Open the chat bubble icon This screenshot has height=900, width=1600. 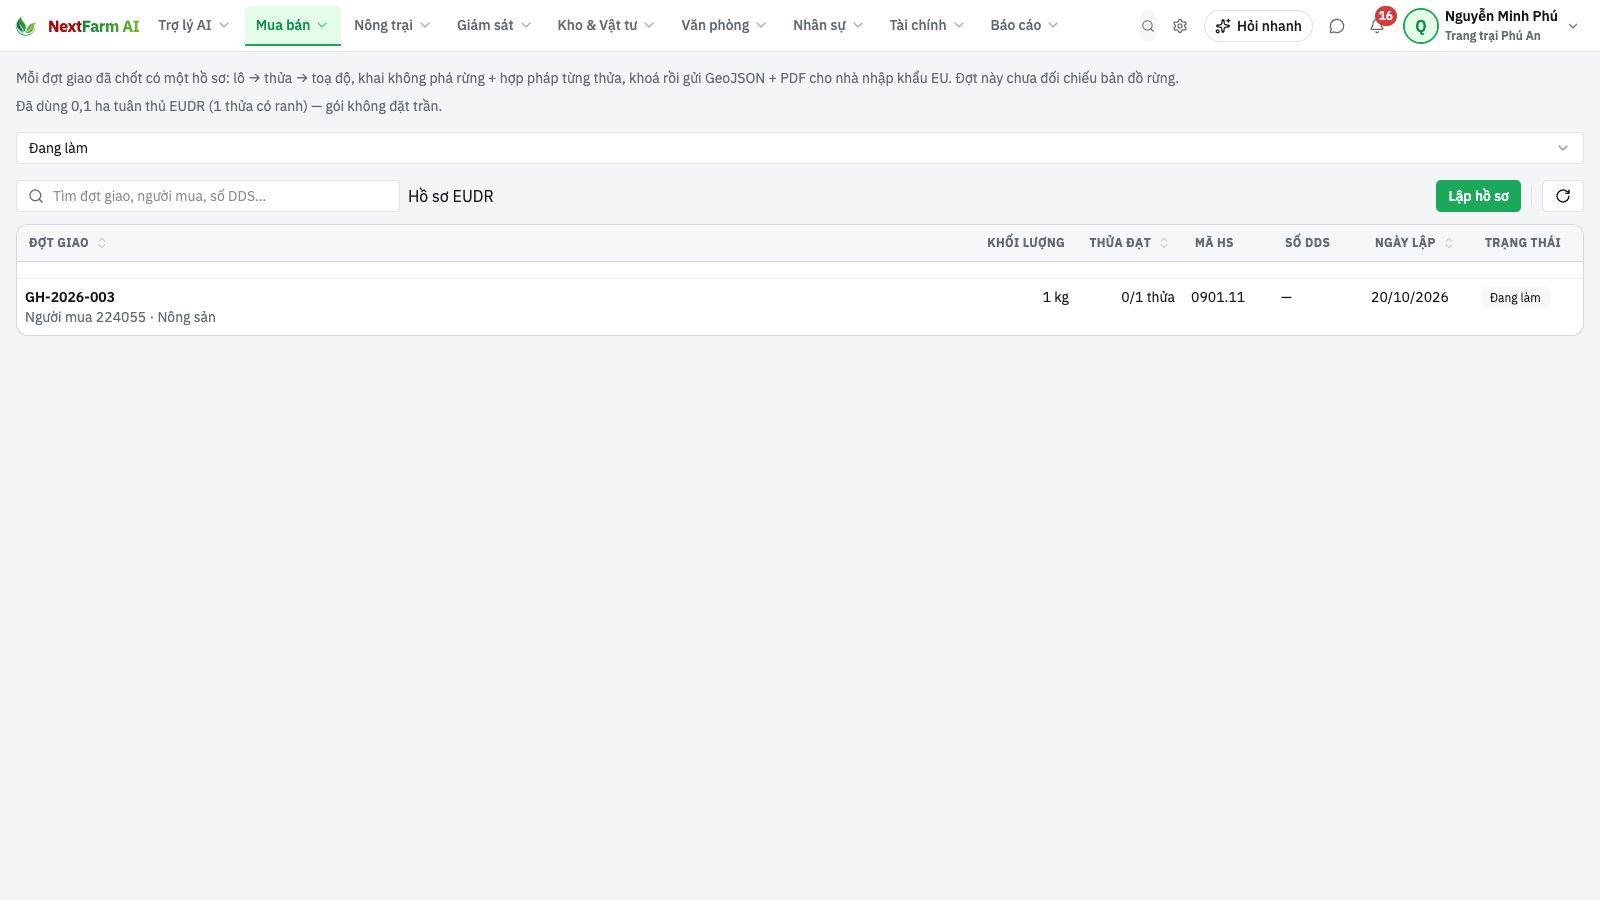coord(1337,26)
